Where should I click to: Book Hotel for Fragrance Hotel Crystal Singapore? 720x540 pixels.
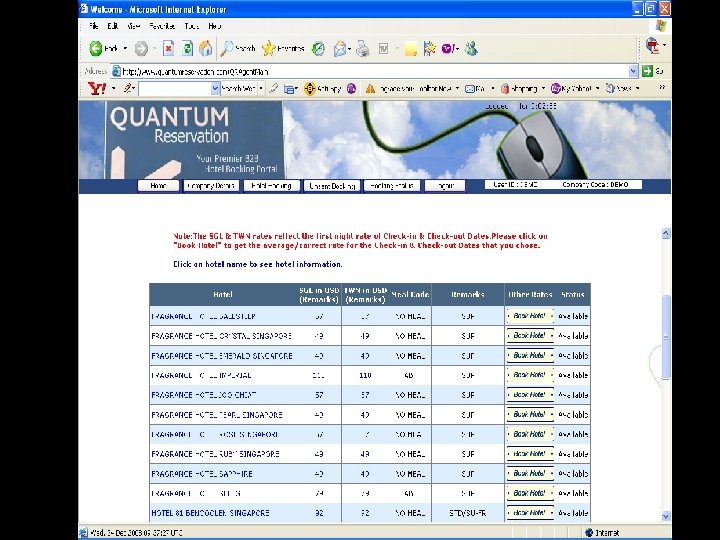[530, 336]
